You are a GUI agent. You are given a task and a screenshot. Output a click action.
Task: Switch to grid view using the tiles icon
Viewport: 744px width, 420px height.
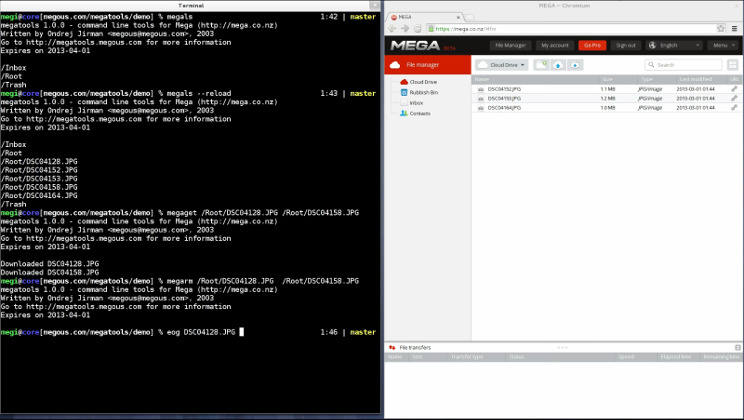tap(733, 65)
